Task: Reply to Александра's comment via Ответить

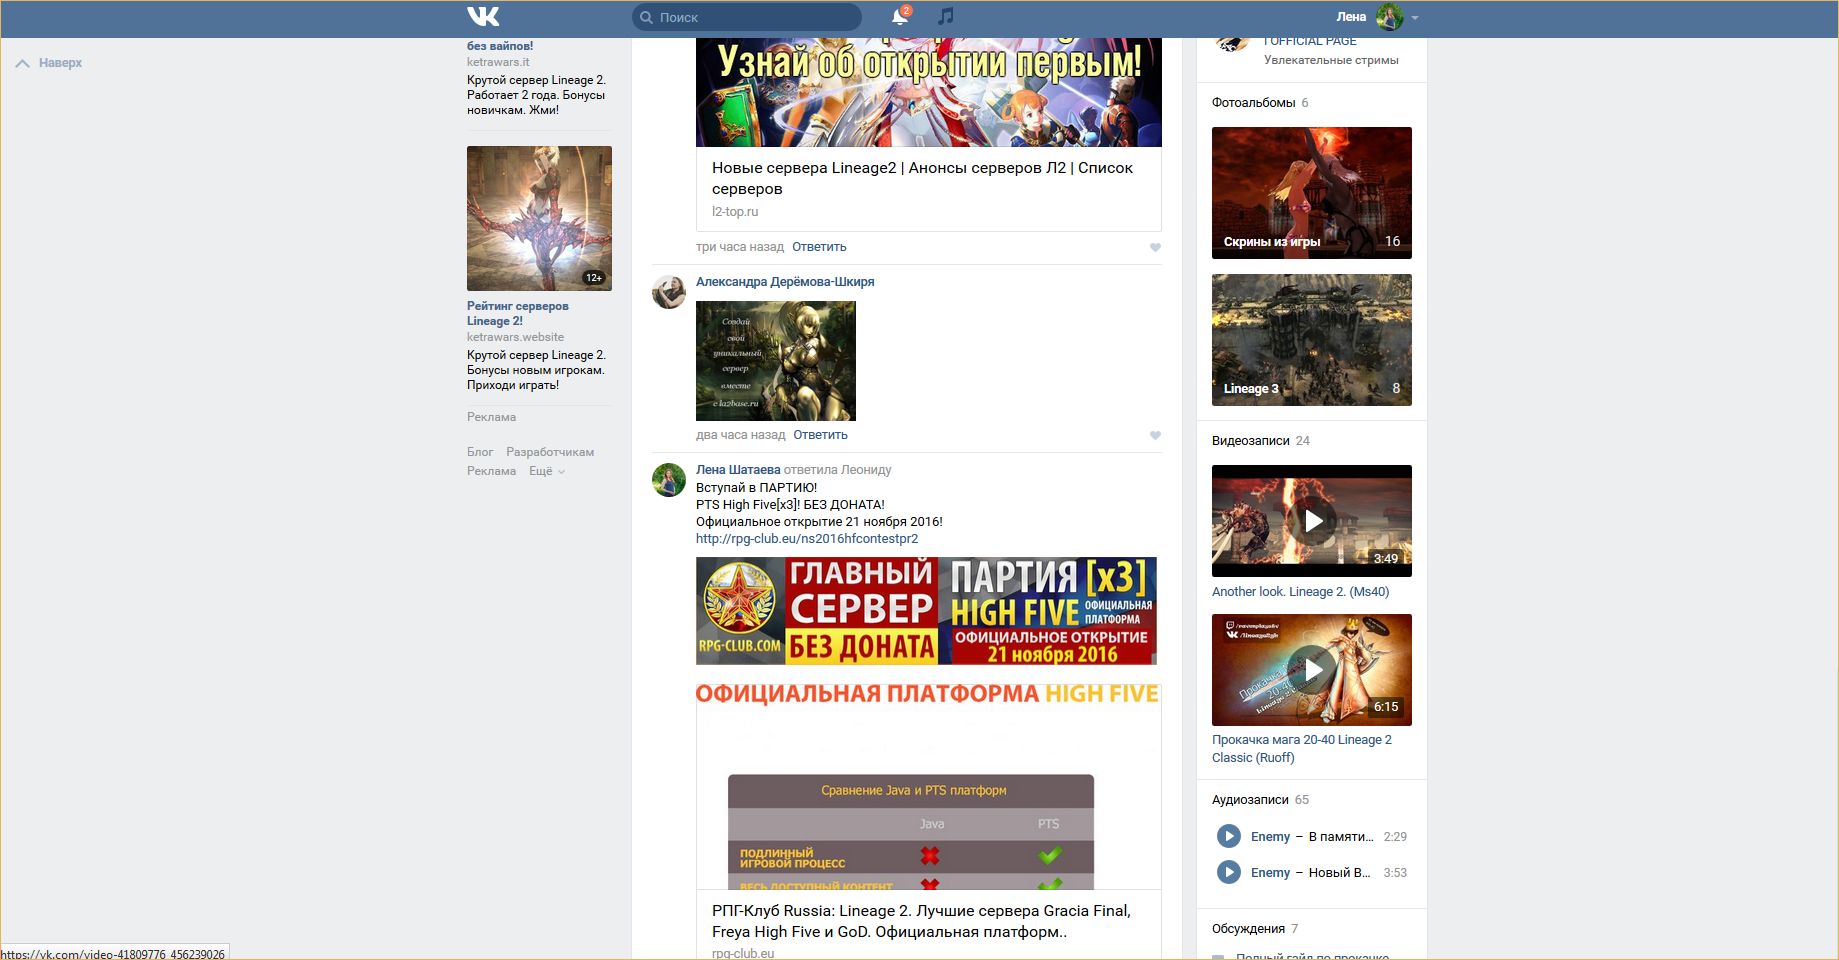Action: [820, 435]
